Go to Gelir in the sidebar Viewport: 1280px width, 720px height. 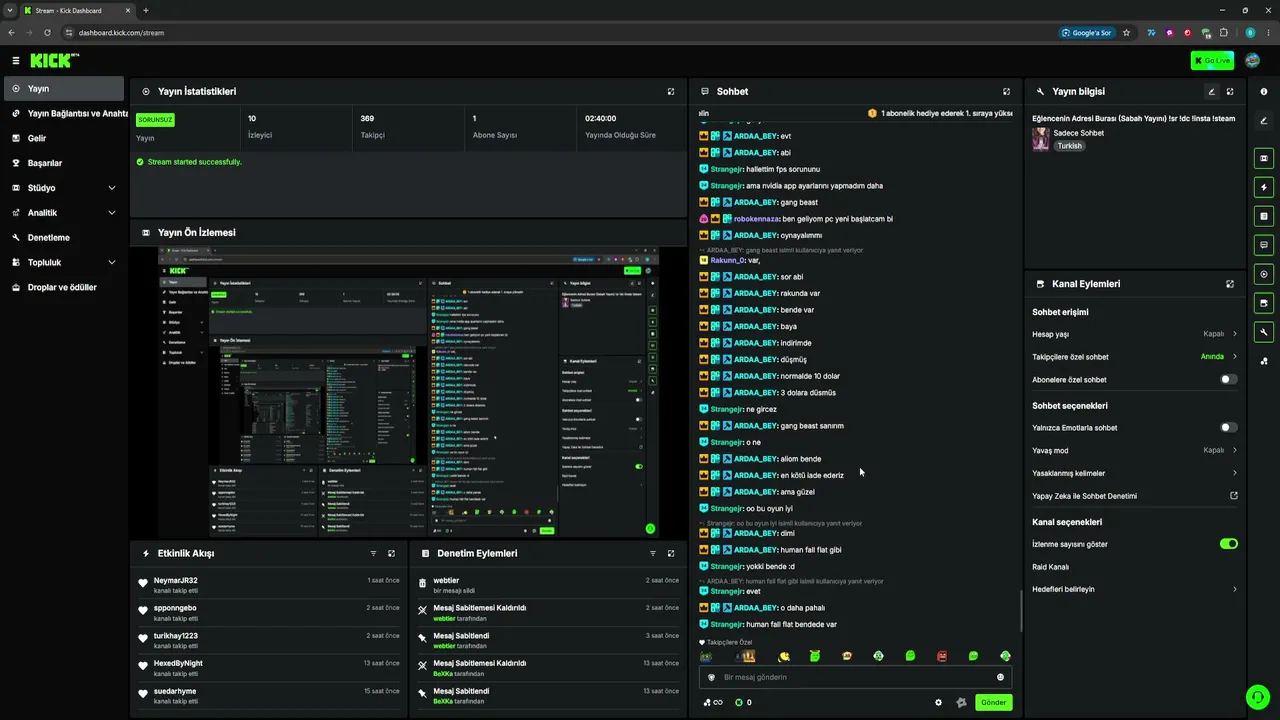click(x=65, y=139)
